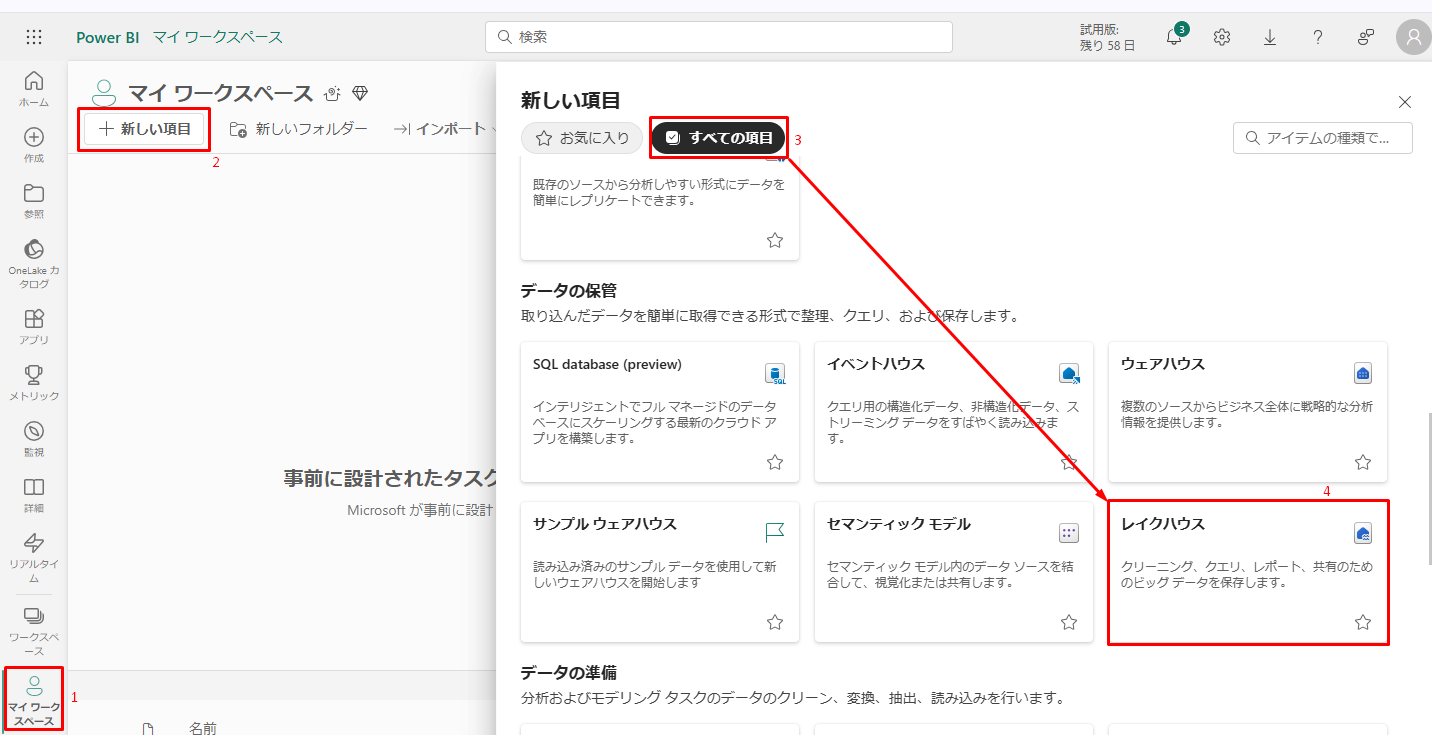The width and height of the screenshot is (1432, 735).
Task: Click the Lakehouse (レイクハウス) card icon
Action: point(1362,533)
